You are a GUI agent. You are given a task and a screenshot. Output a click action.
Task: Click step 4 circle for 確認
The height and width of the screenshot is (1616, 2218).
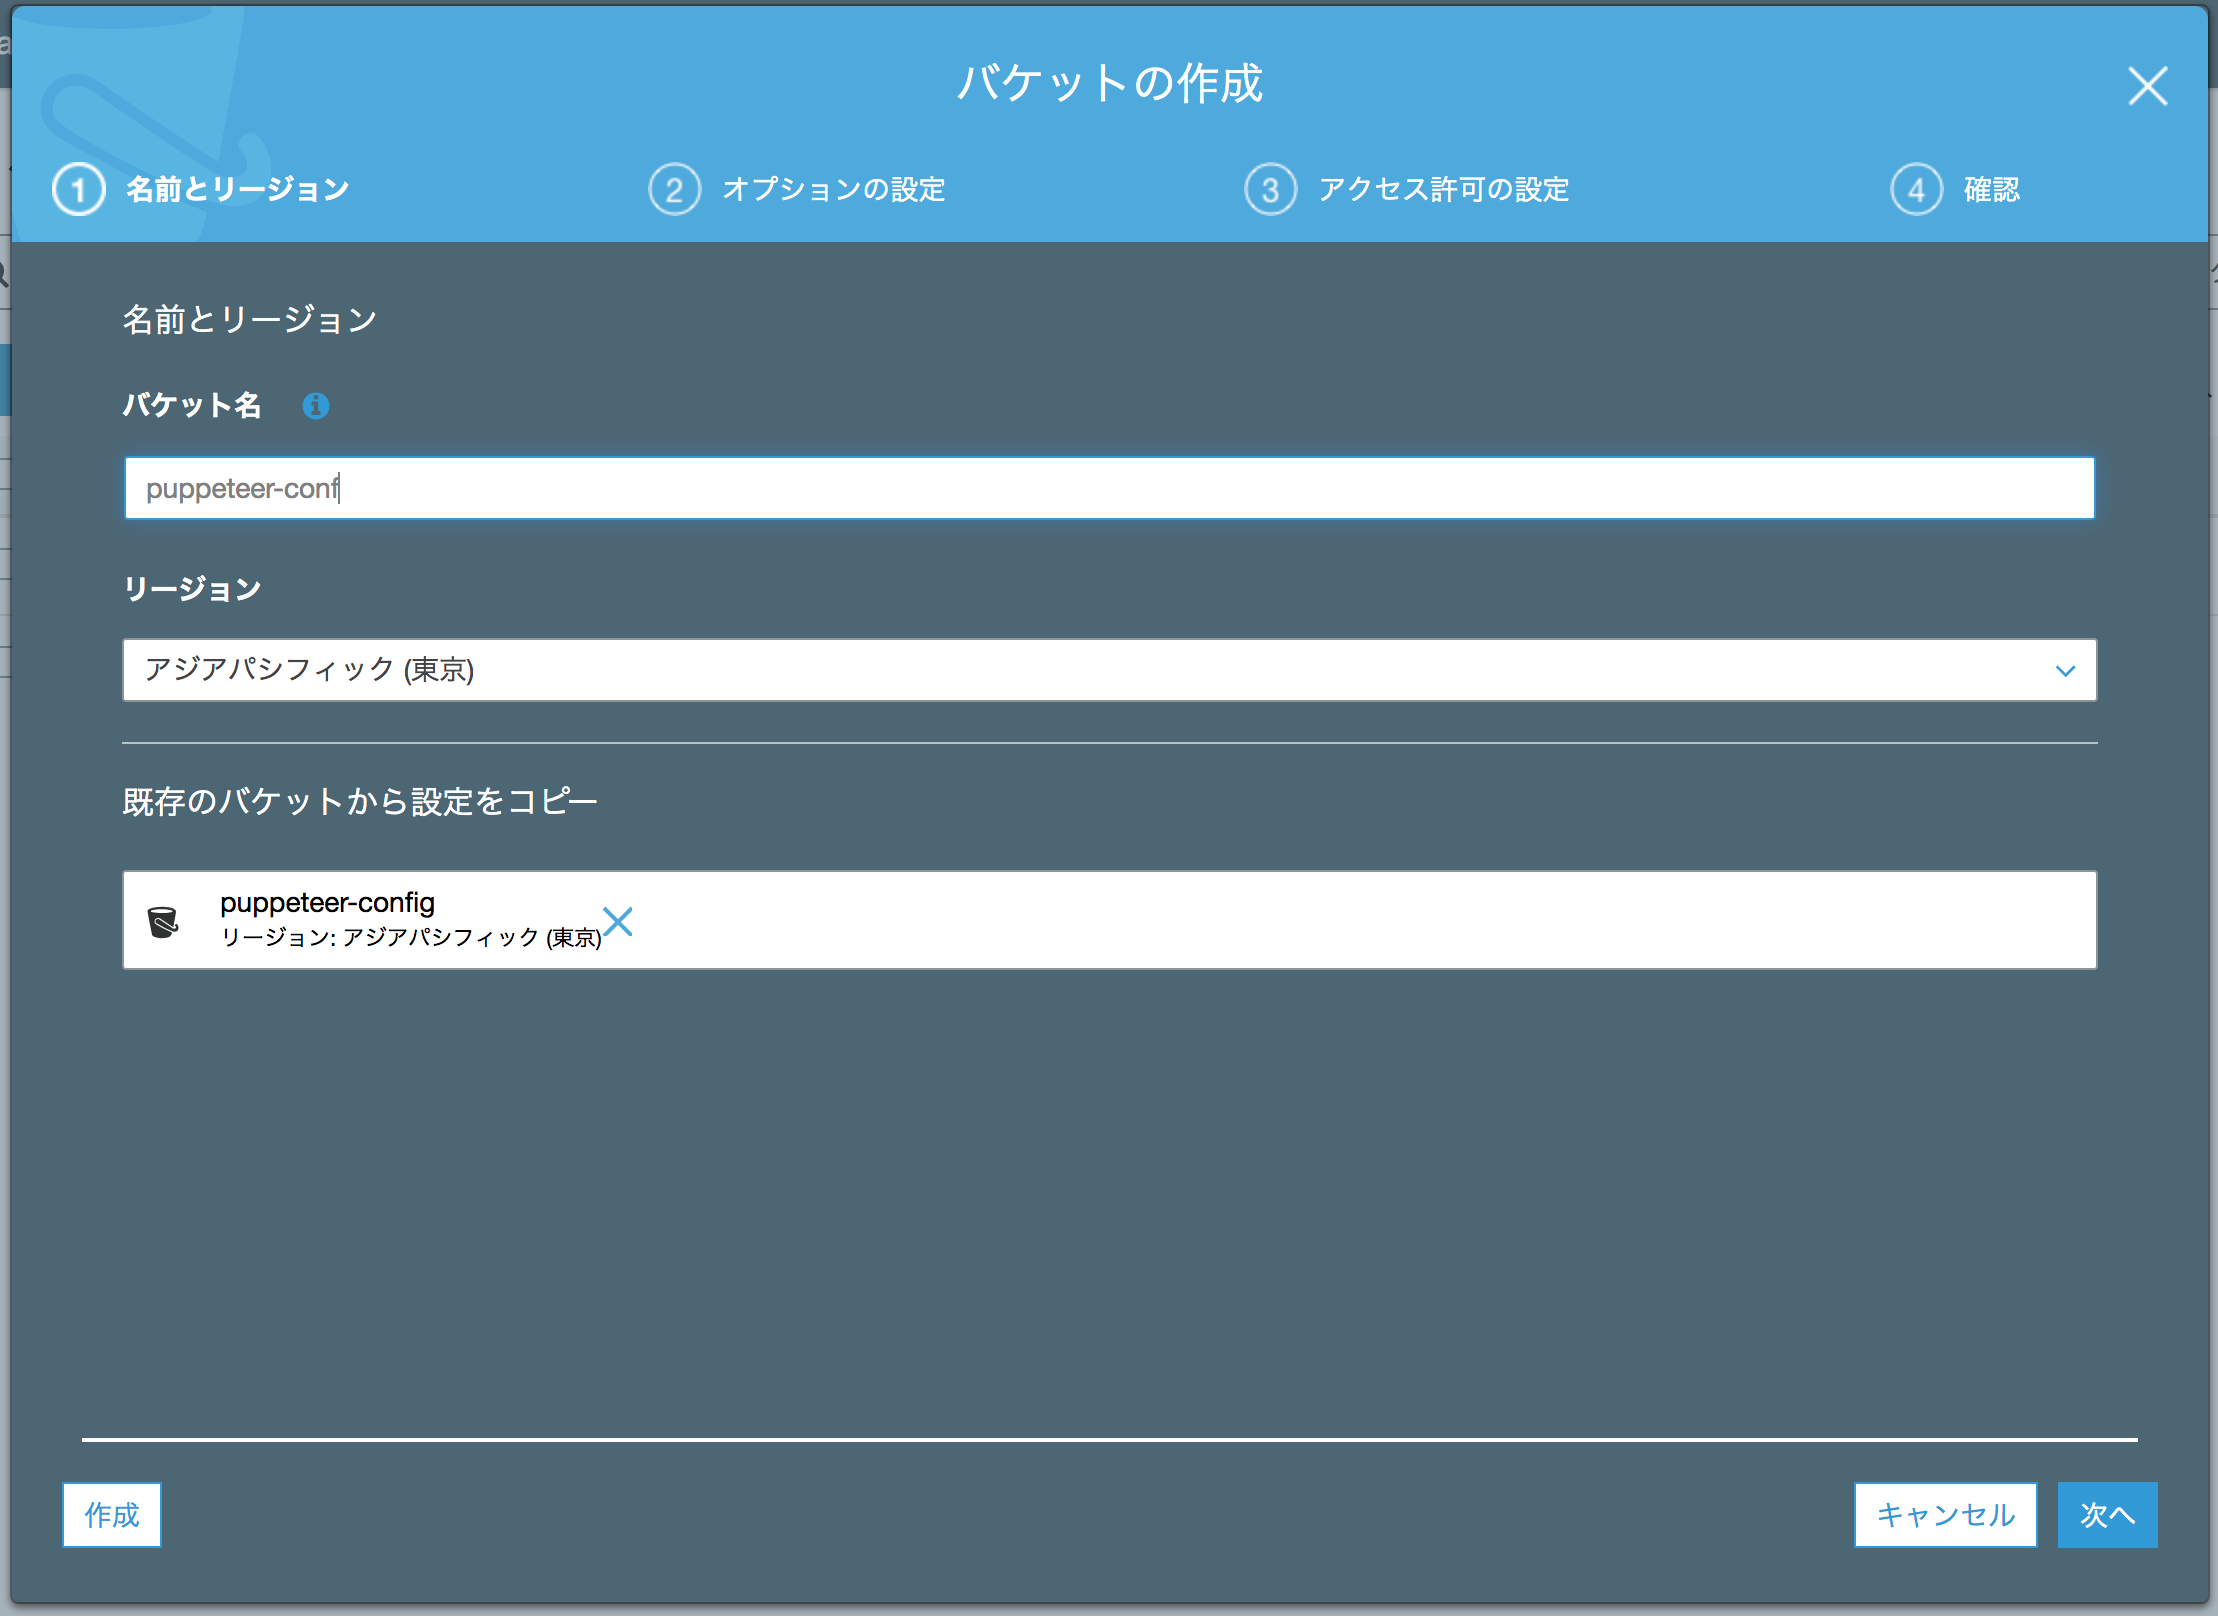click(x=1917, y=189)
